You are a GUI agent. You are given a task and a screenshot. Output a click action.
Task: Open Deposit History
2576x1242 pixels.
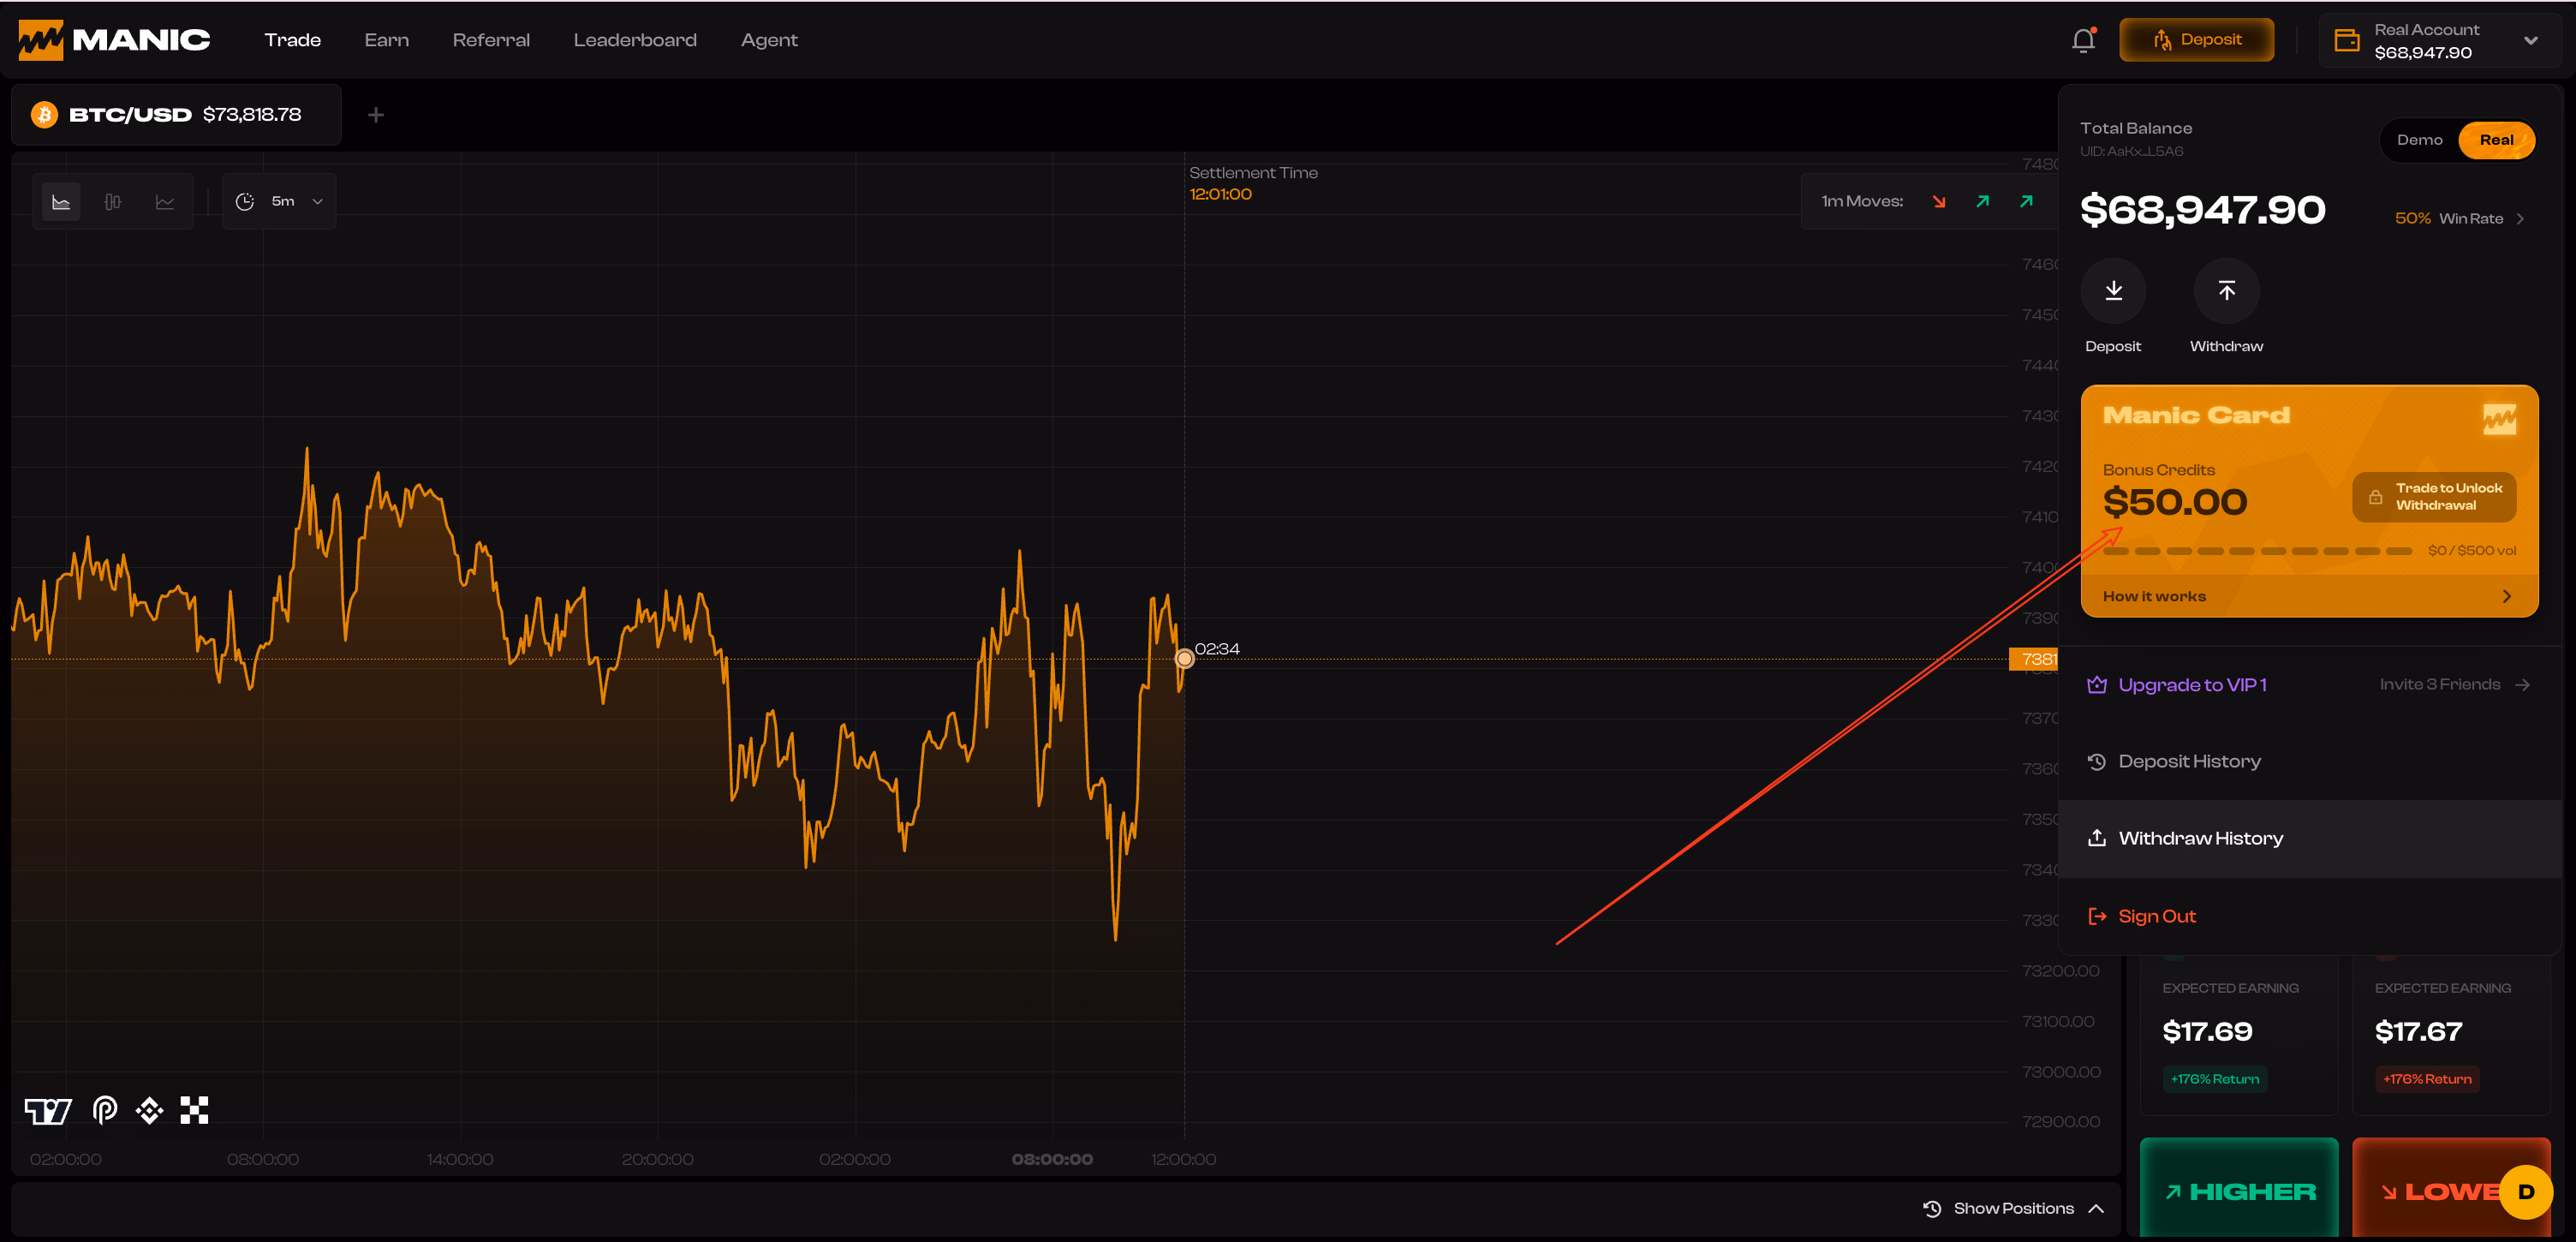2309,762
